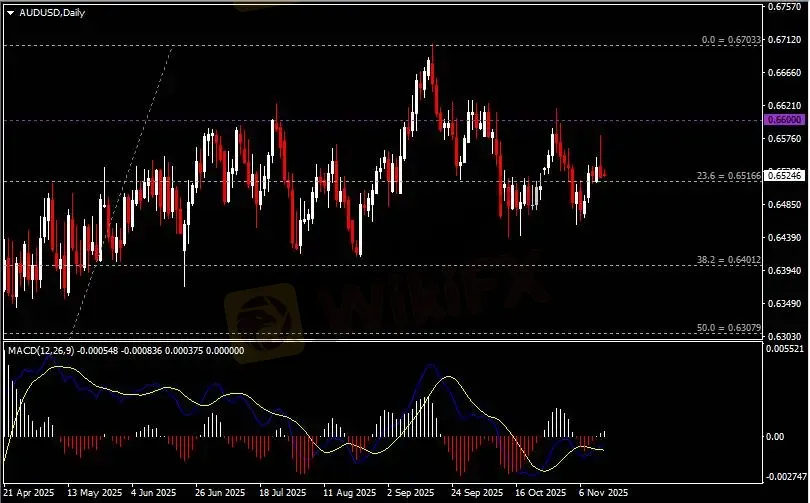Select the Fibonacci 38.2 = 0.64012 label

(x=730, y=260)
